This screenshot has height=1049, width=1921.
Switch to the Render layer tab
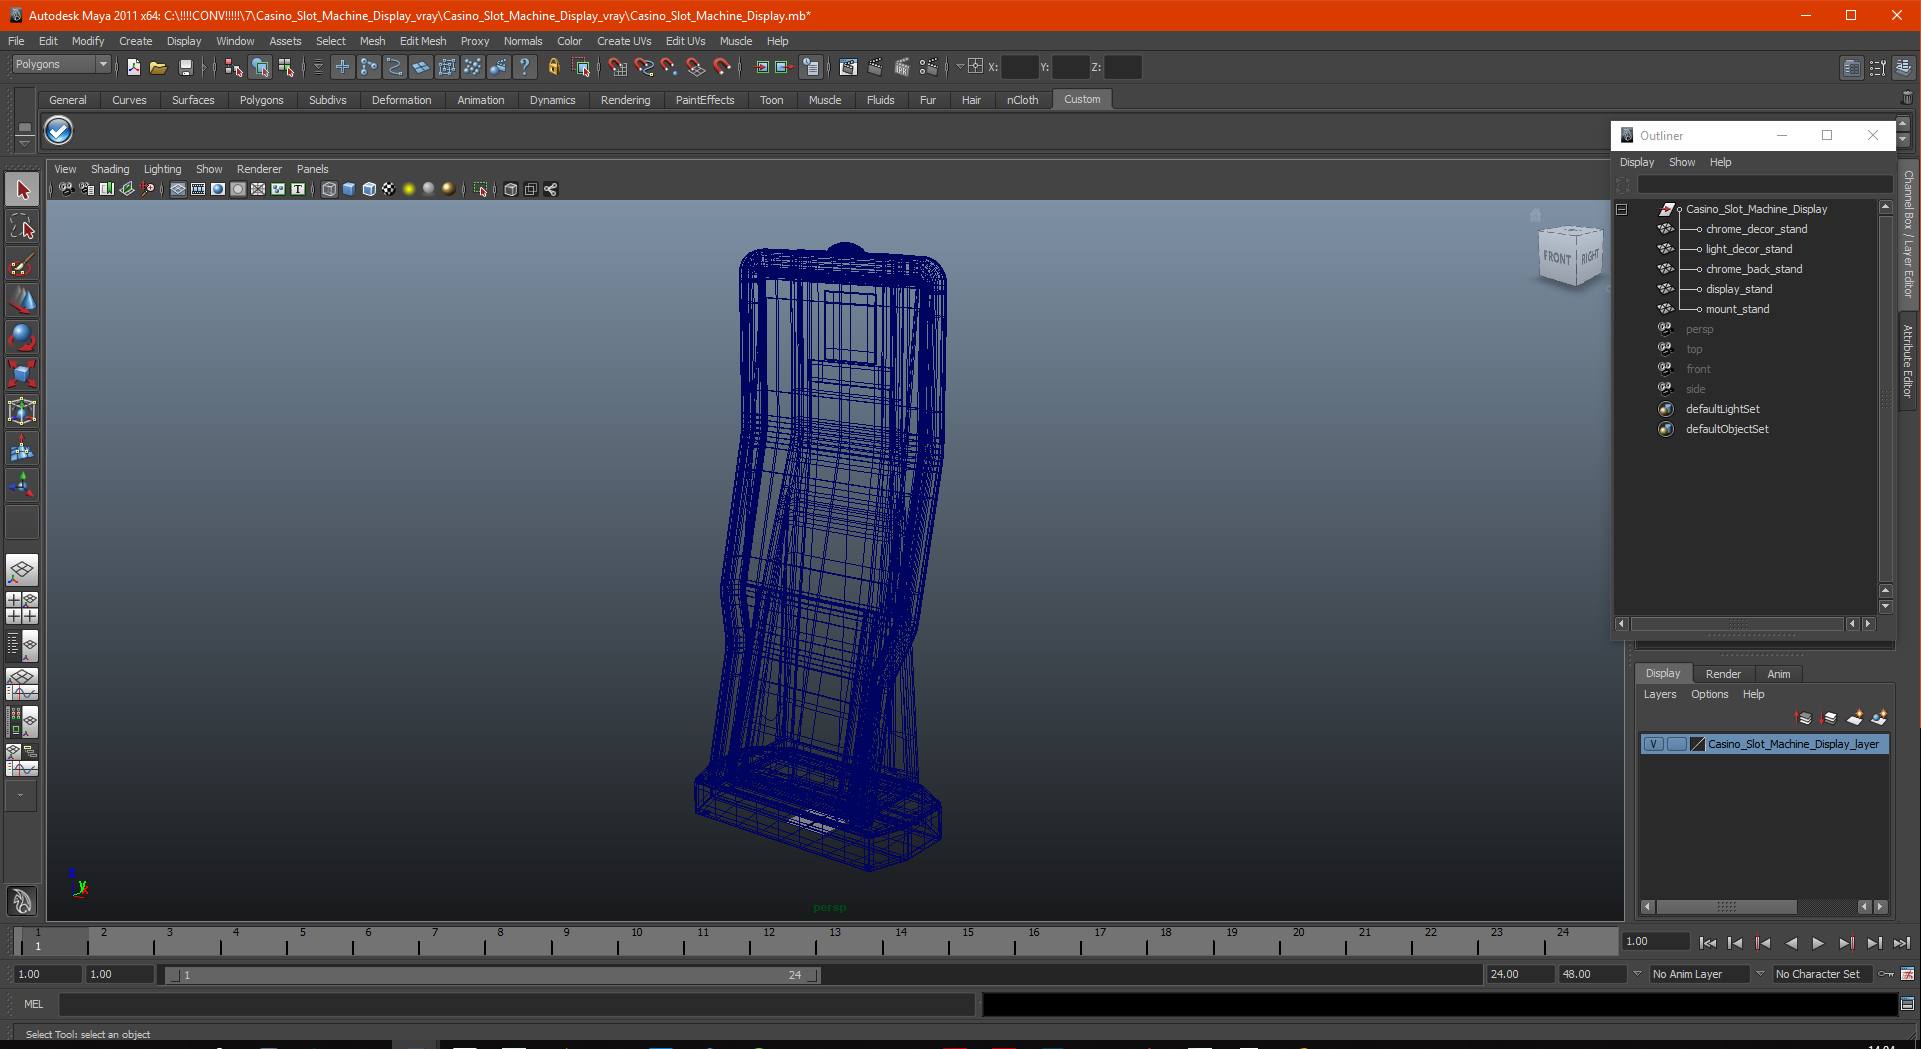point(1723,674)
